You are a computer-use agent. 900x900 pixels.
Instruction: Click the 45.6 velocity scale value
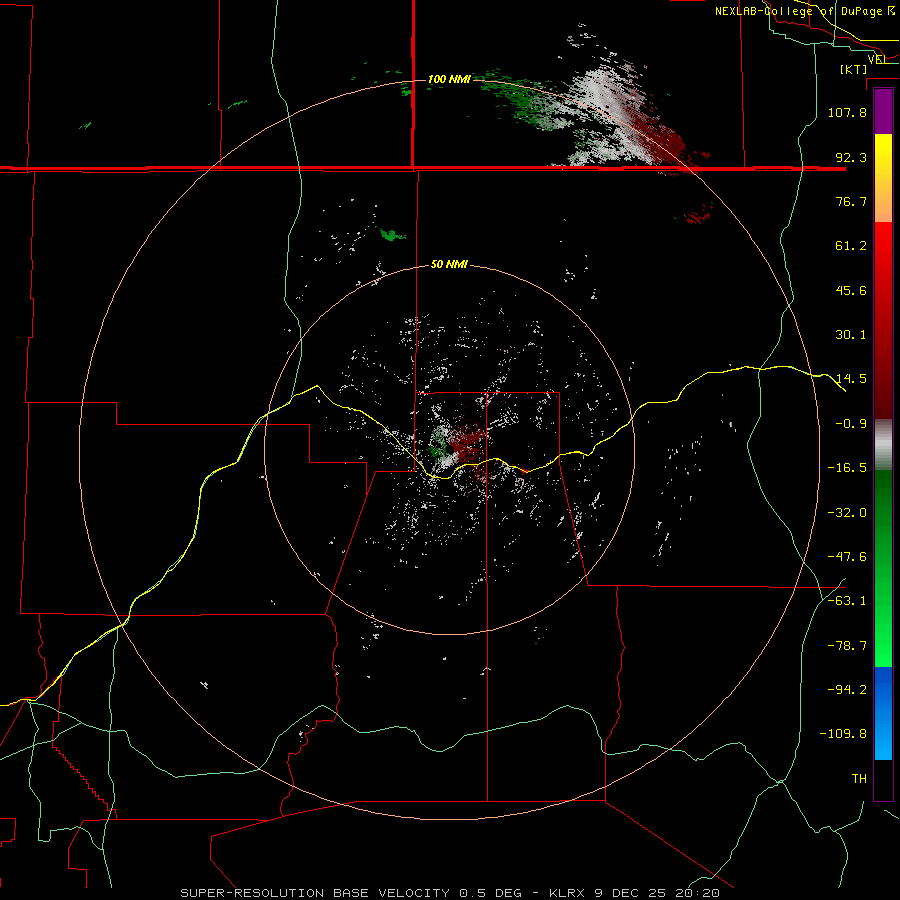851,290
